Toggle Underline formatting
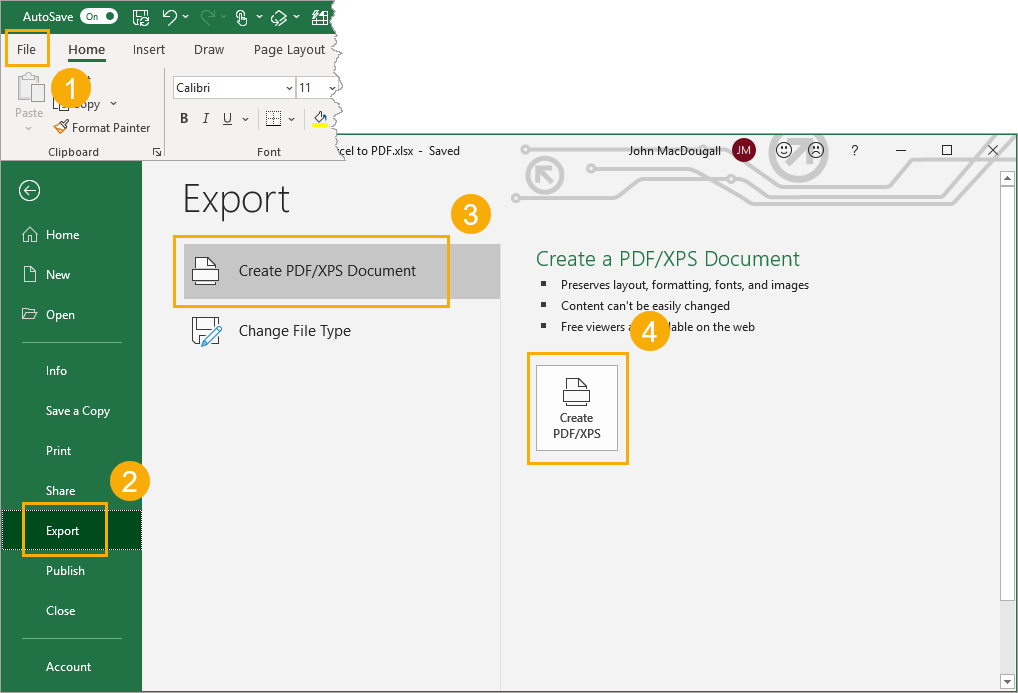1018x693 pixels. click(x=227, y=118)
